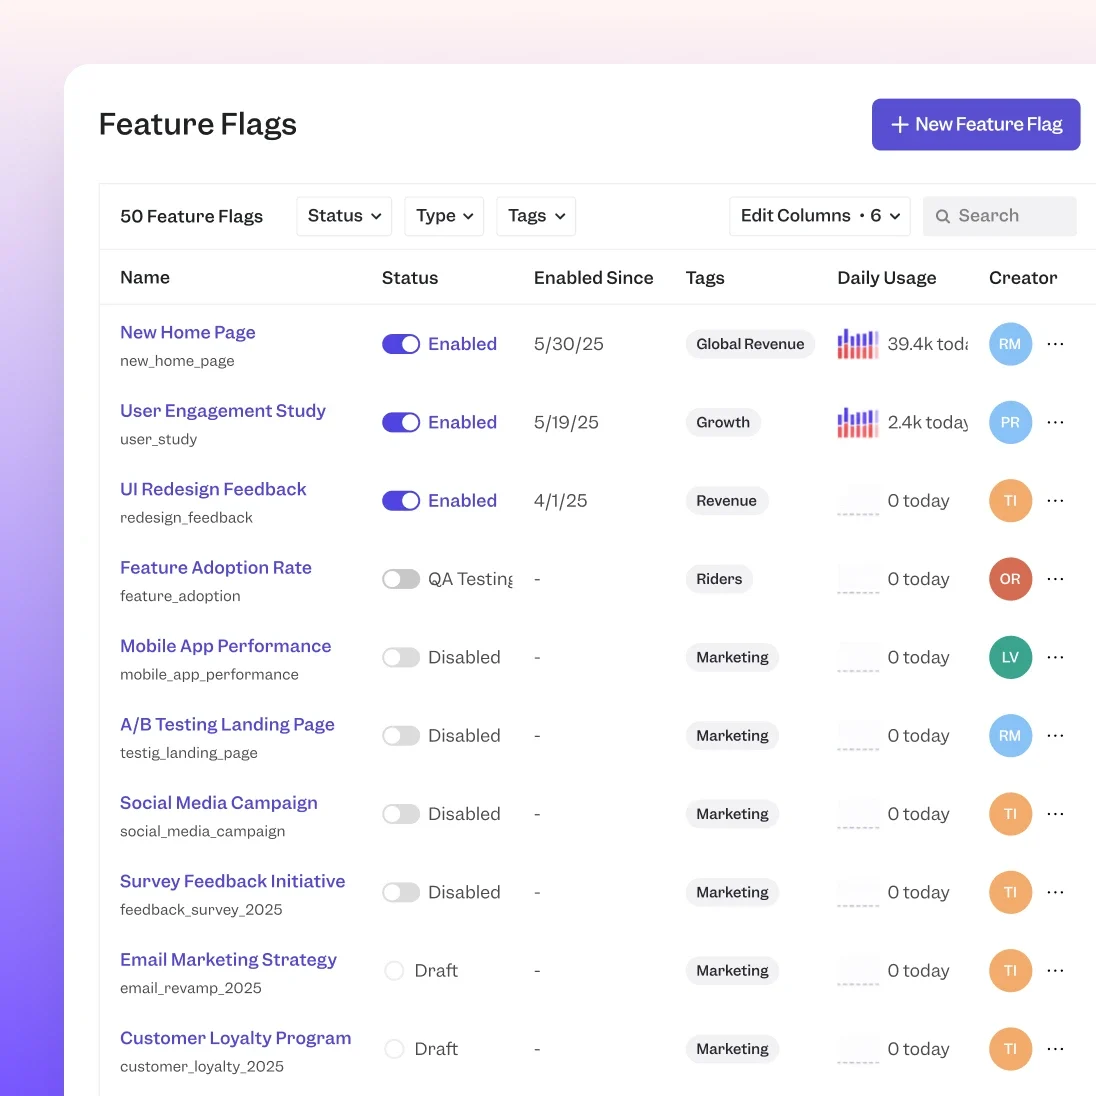Select the Marketing tag on Social Media Campaign

pos(732,814)
